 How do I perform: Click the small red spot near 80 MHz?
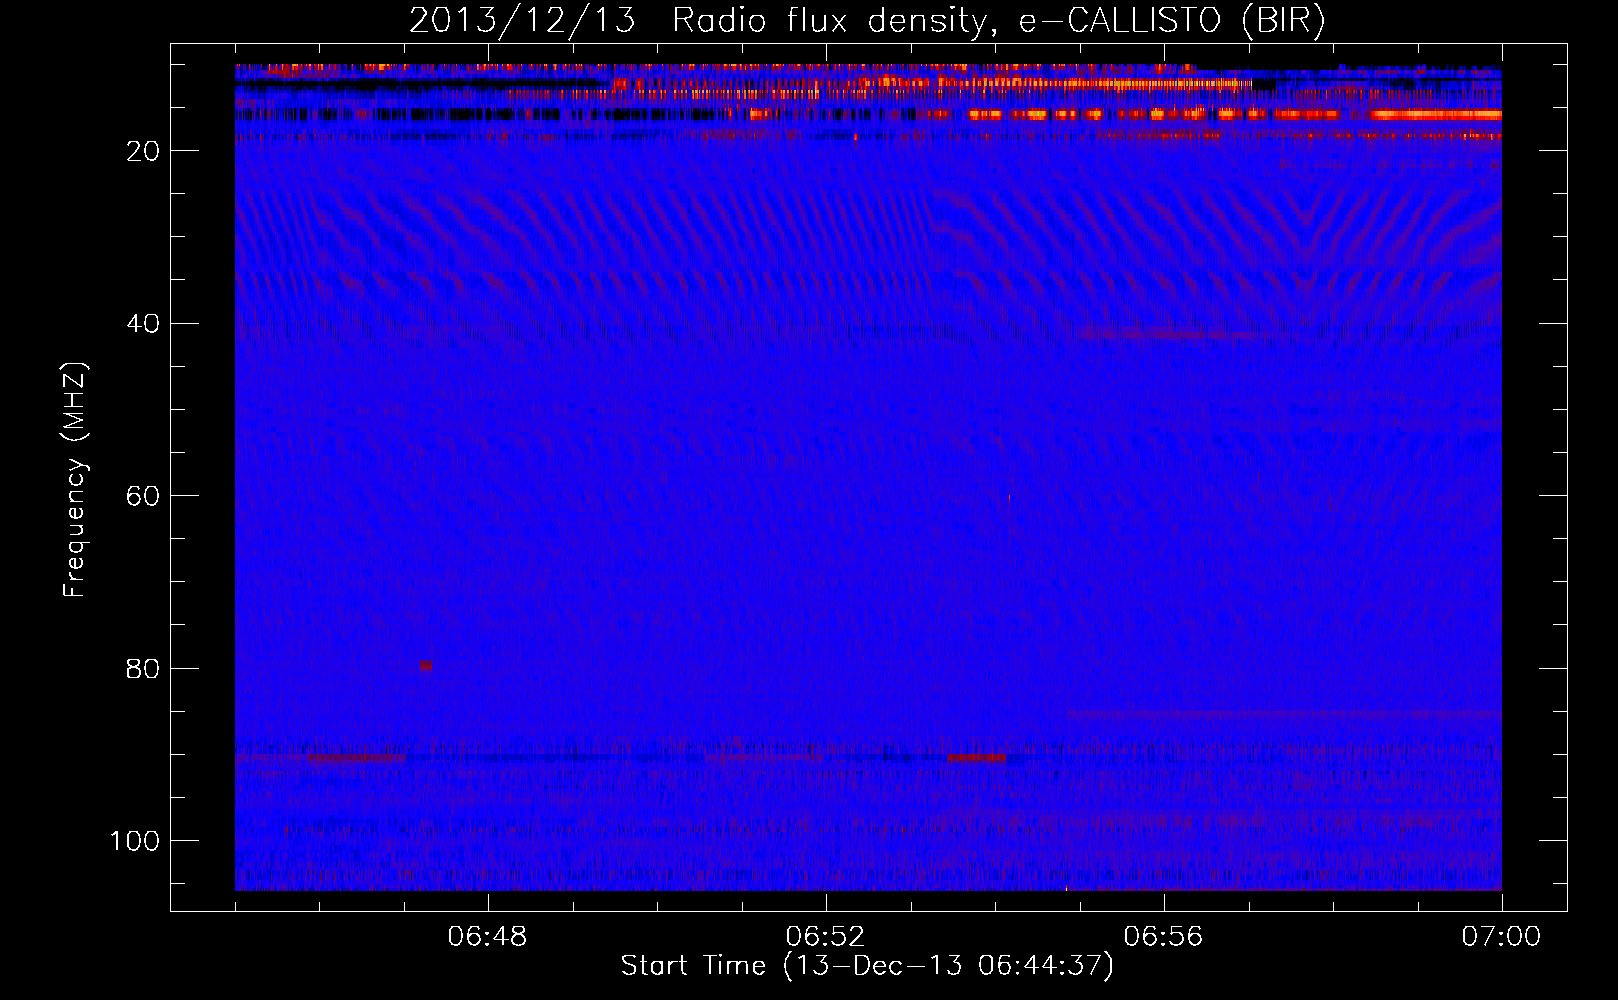(426, 665)
